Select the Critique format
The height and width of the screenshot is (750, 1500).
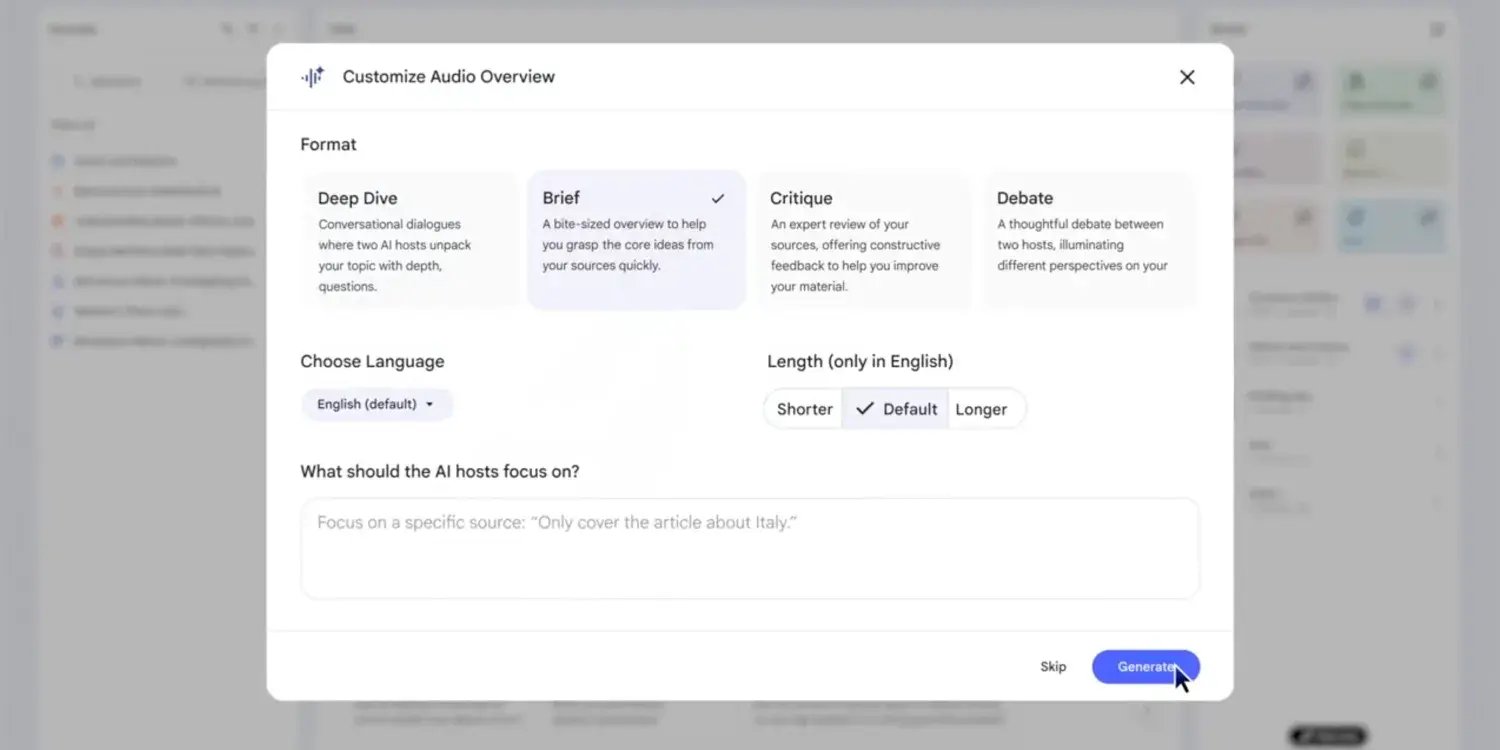coord(863,240)
